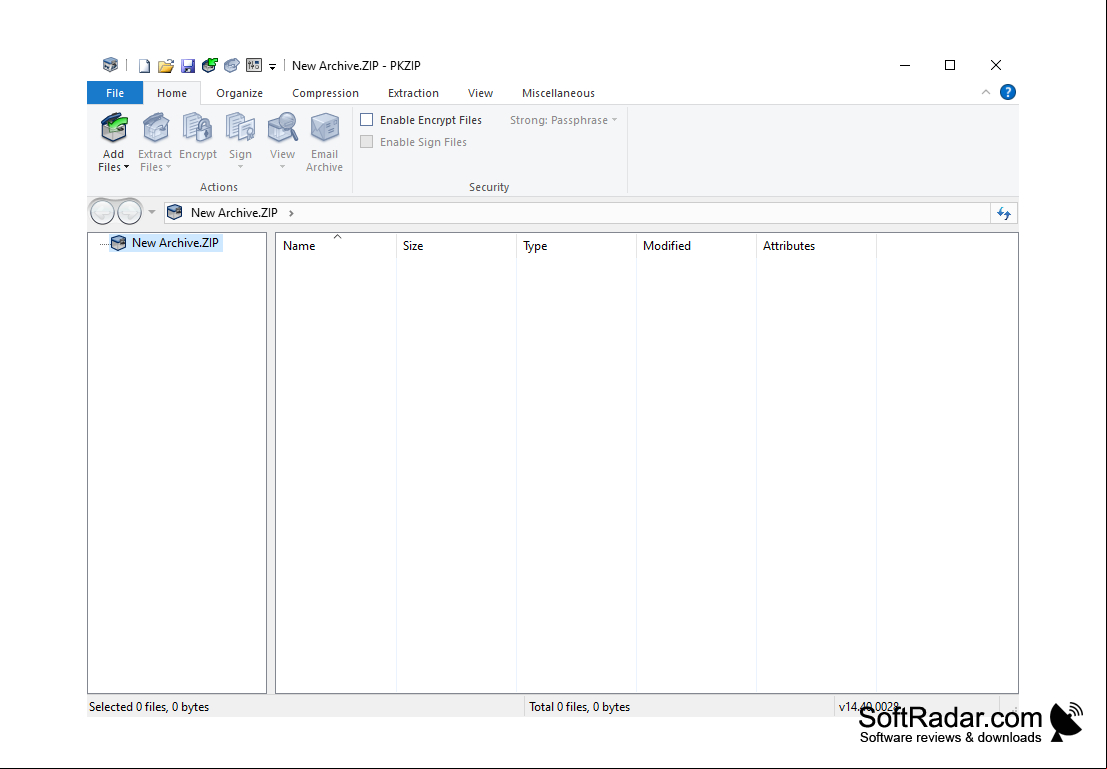Click the PKZIP application icon in title bar
Screen dimensions: 1107x769
110,65
